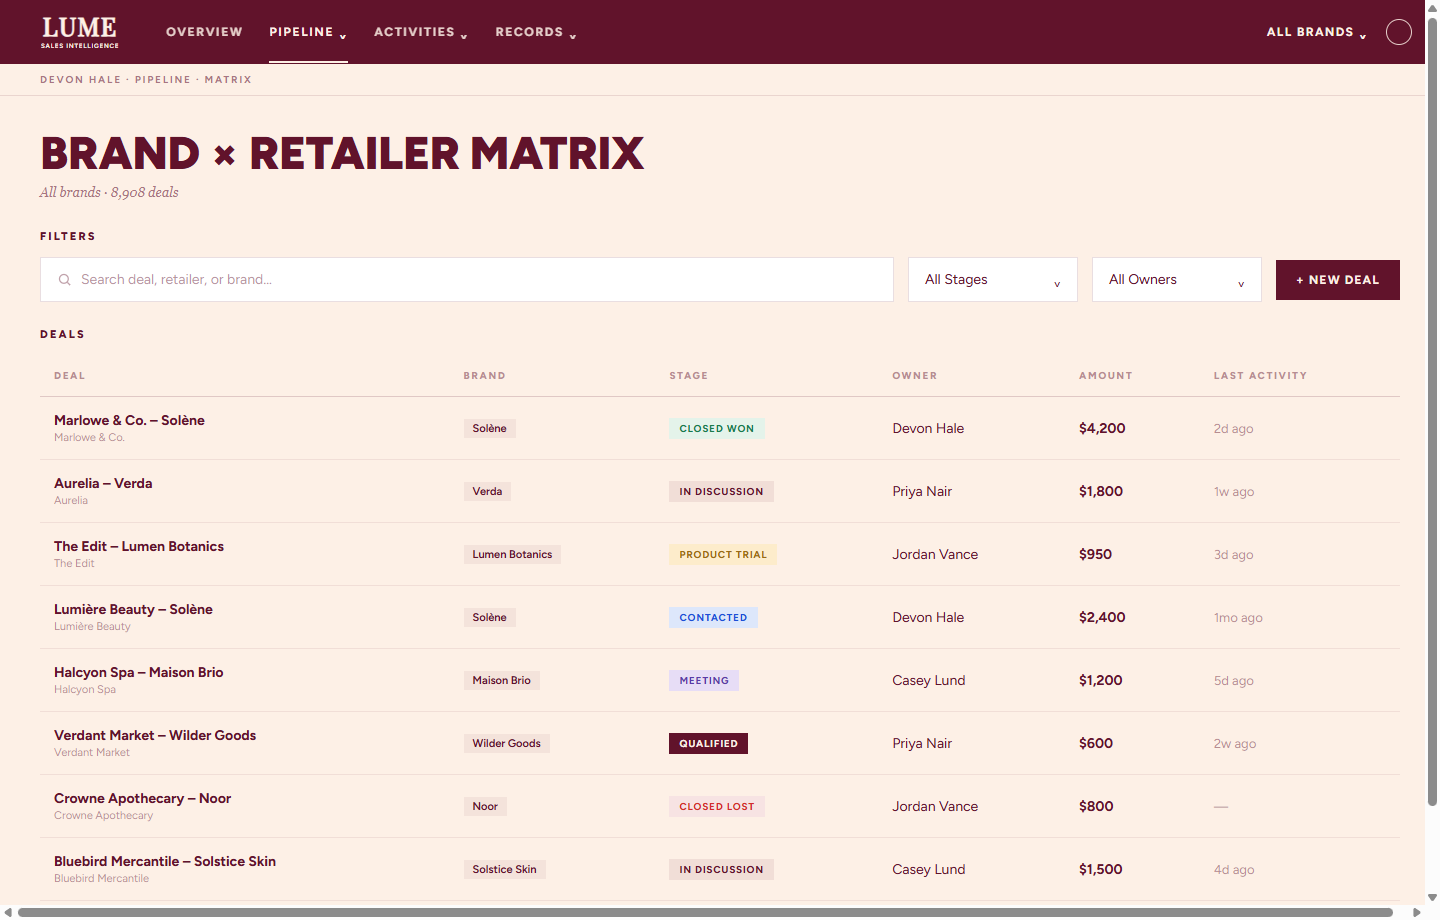Click the search magnifier icon

[64, 280]
